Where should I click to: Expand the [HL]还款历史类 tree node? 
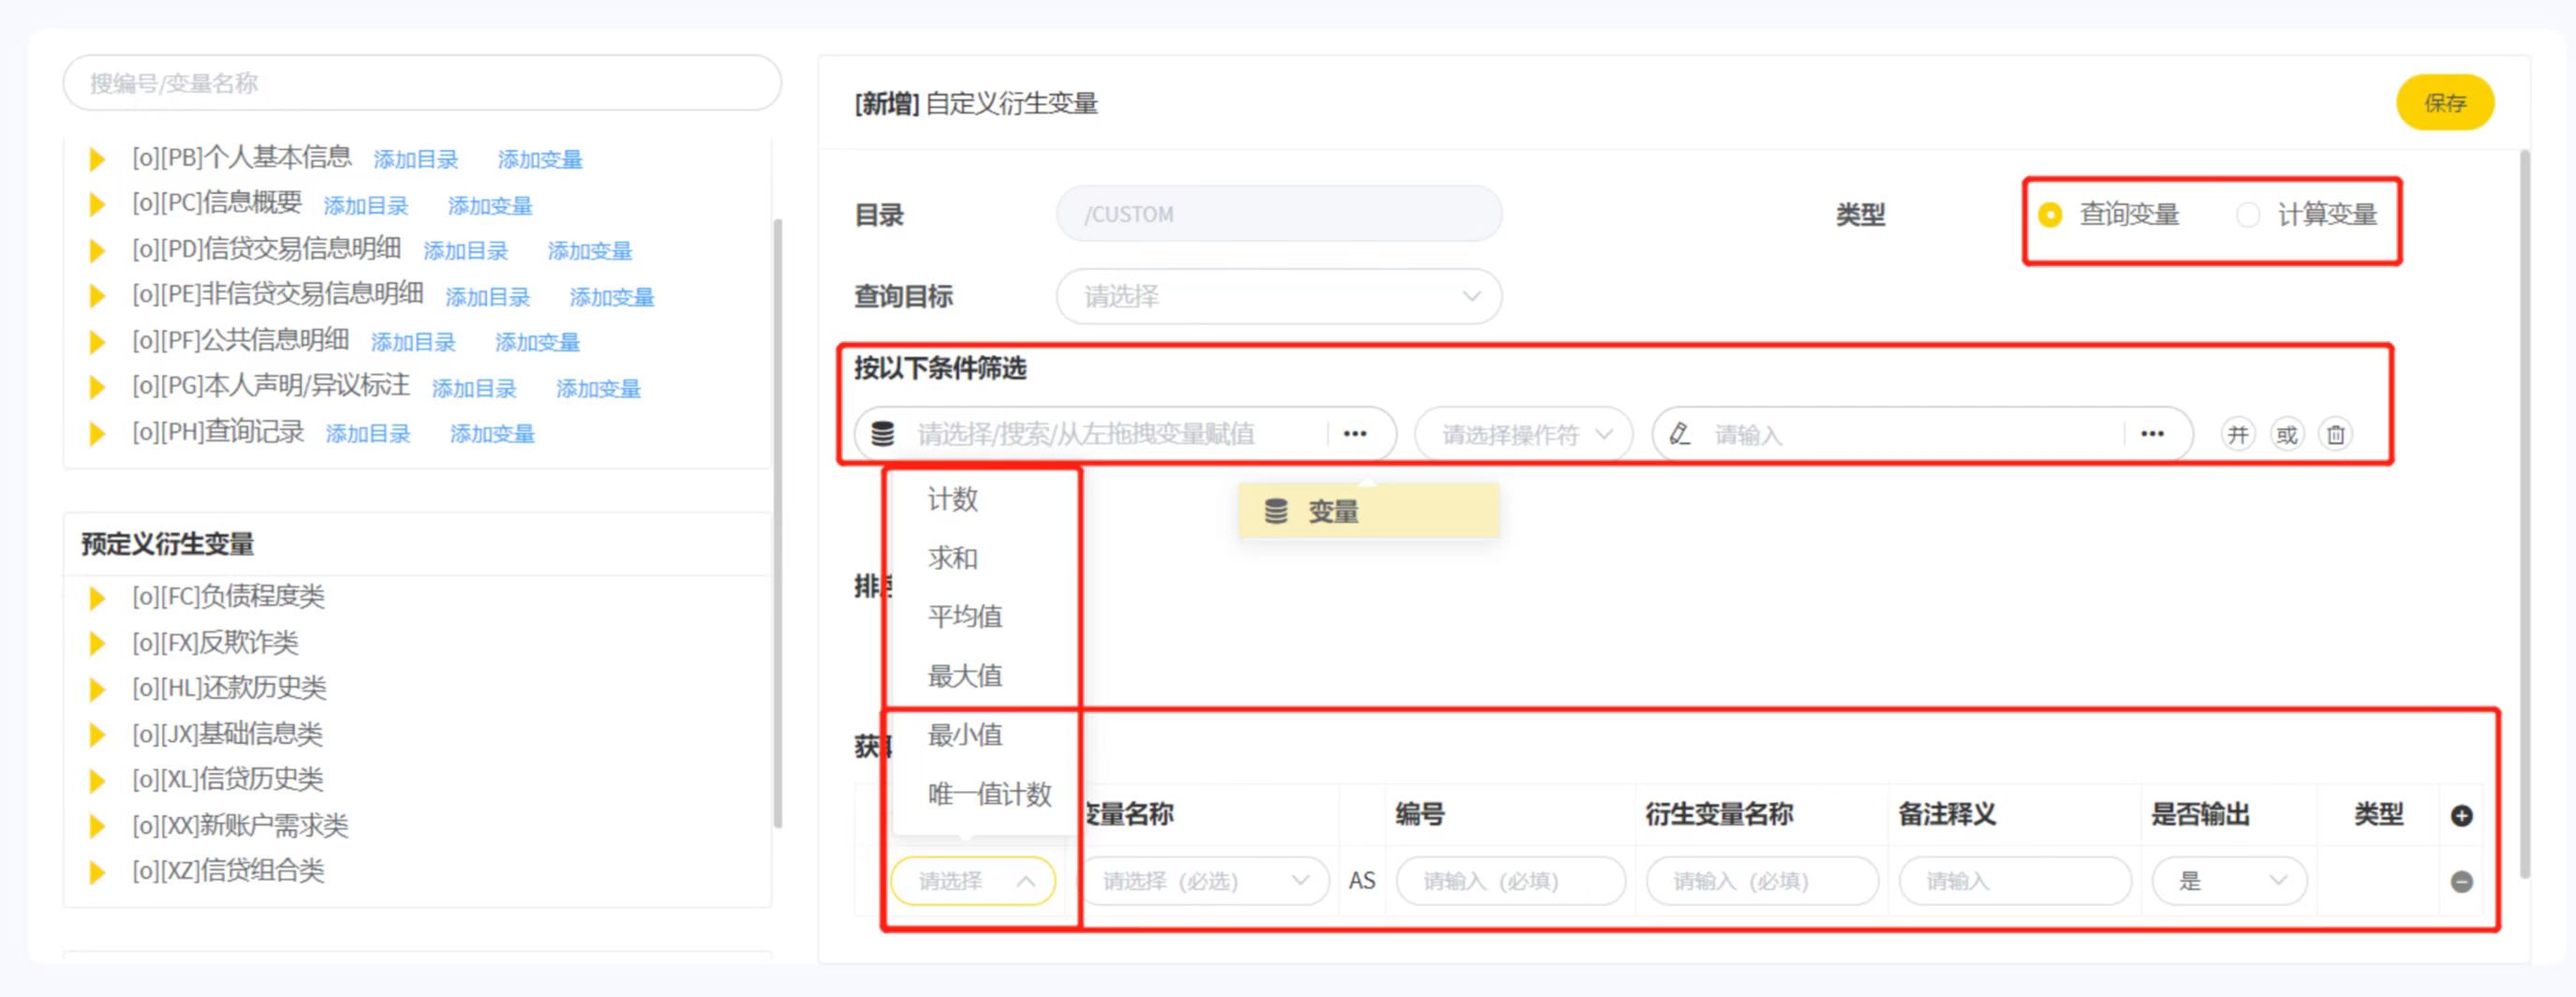(97, 689)
